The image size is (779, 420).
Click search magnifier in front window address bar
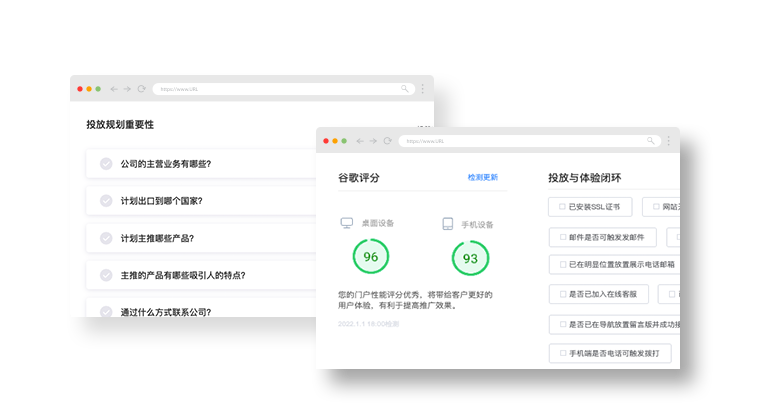click(x=651, y=141)
